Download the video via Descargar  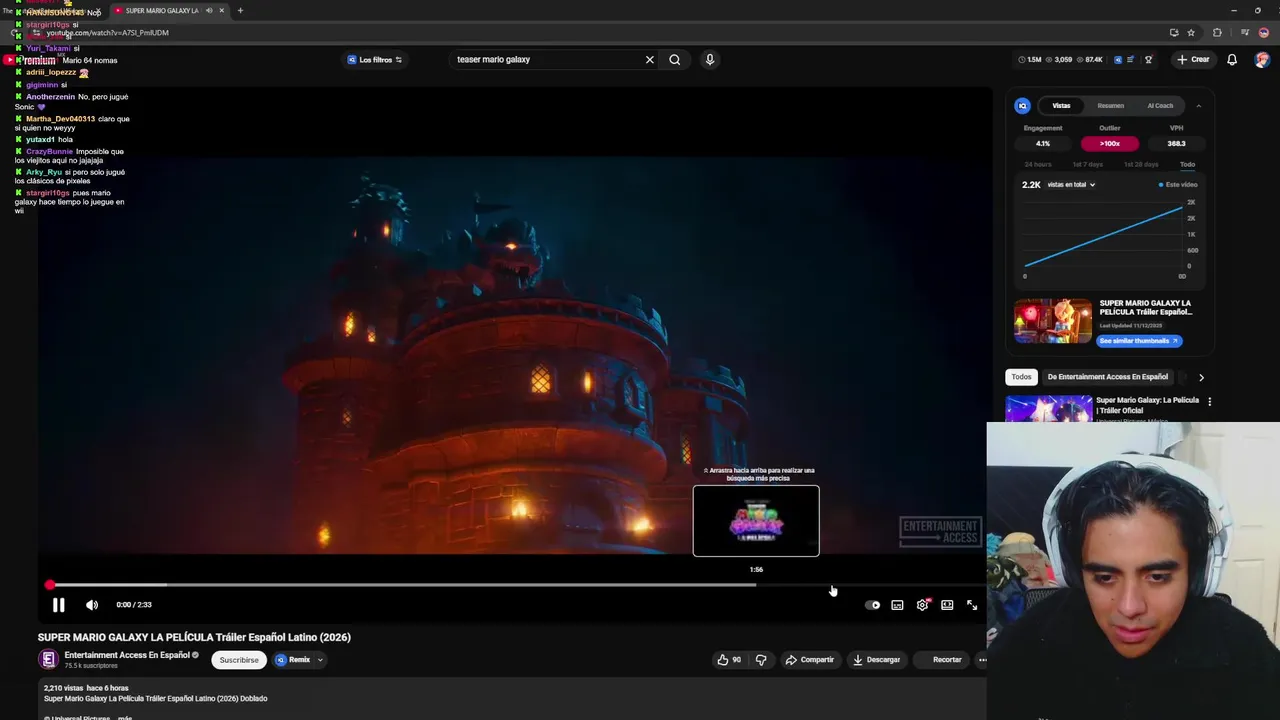point(876,660)
